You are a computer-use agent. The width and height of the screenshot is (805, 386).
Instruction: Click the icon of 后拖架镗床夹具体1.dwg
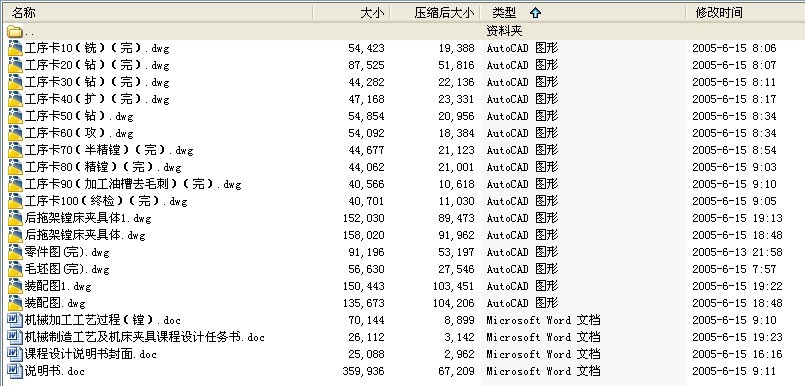pyautogui.click(x=15, y=218)
